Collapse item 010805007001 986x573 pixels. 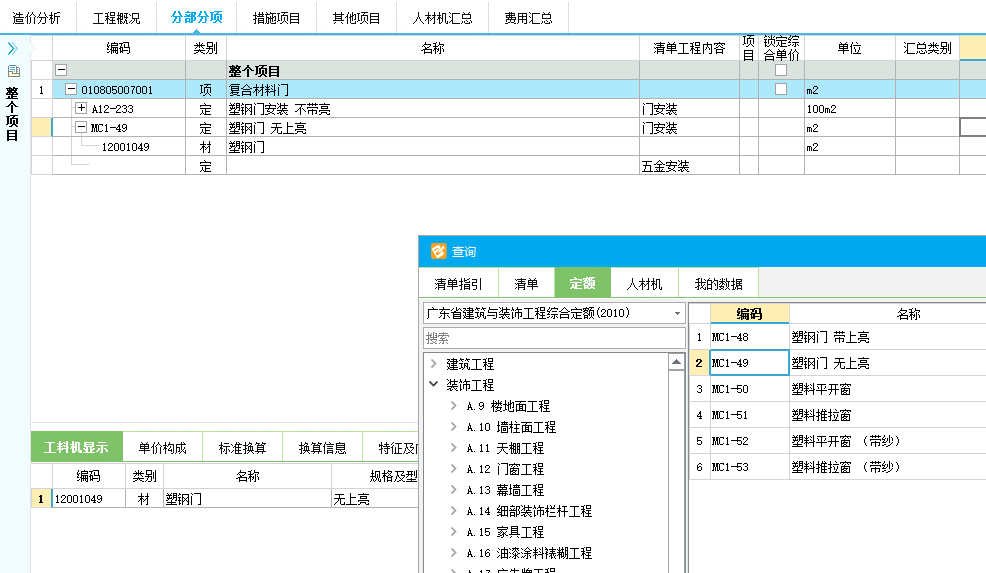71,89
